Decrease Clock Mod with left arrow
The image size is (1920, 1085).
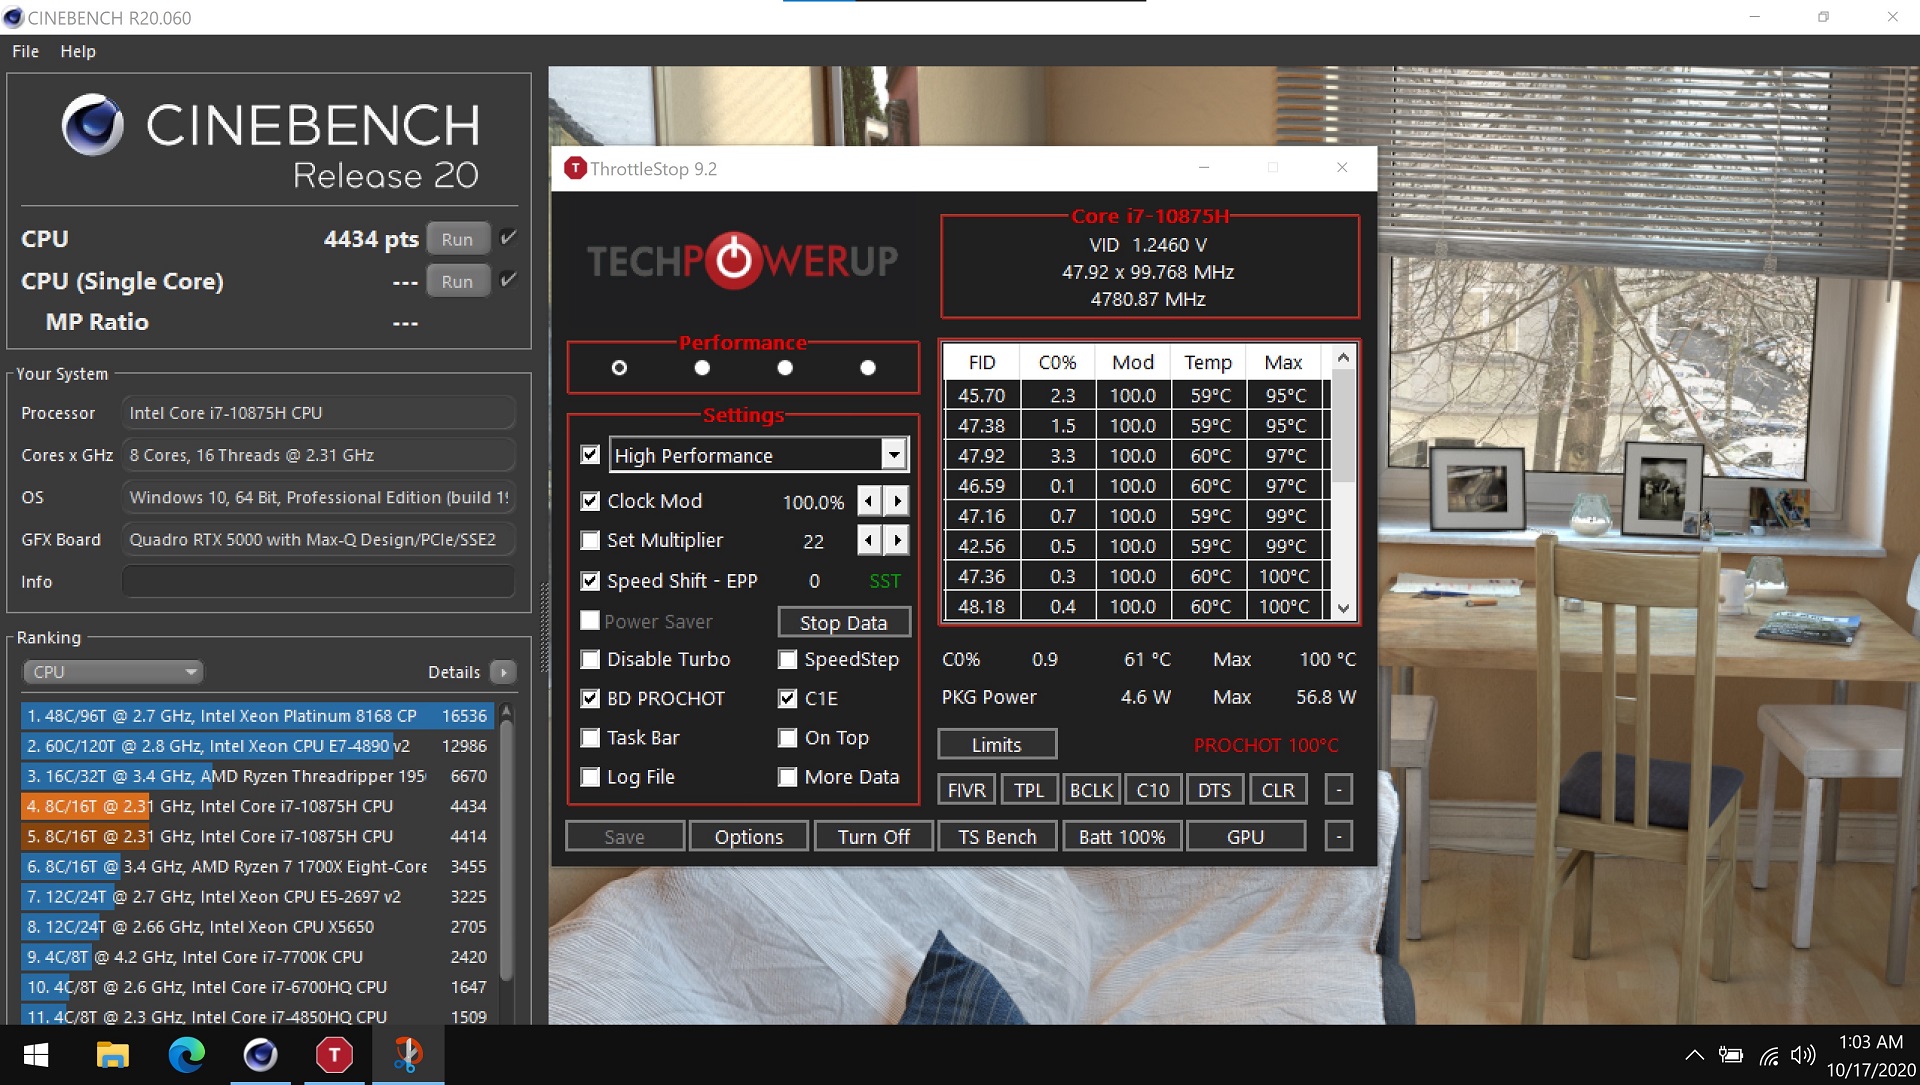coord(869,501)
